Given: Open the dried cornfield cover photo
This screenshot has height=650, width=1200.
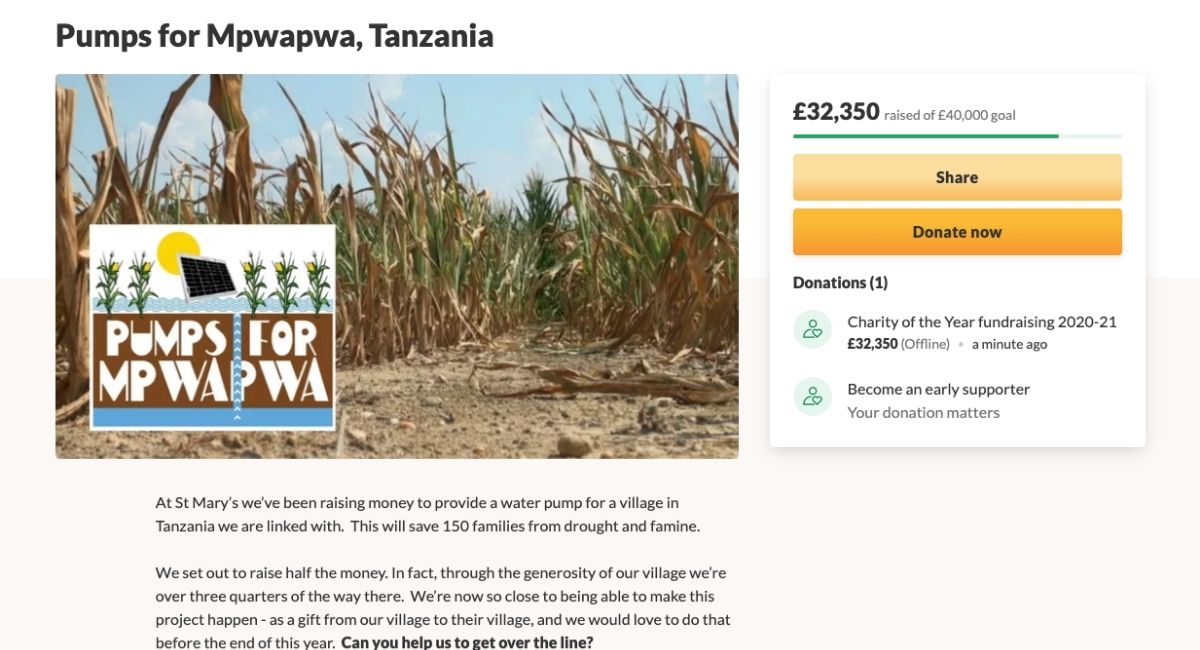Looking at the screenshot, I should point(540,250).
